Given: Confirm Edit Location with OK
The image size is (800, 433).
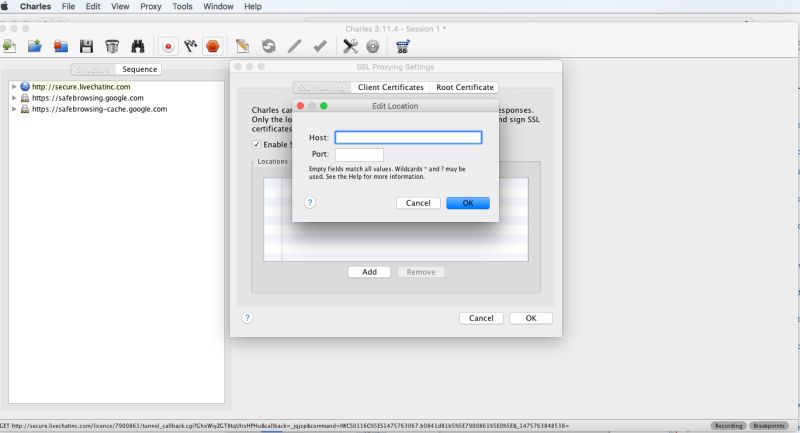Looking at the screenshot, I should [468, 203].
